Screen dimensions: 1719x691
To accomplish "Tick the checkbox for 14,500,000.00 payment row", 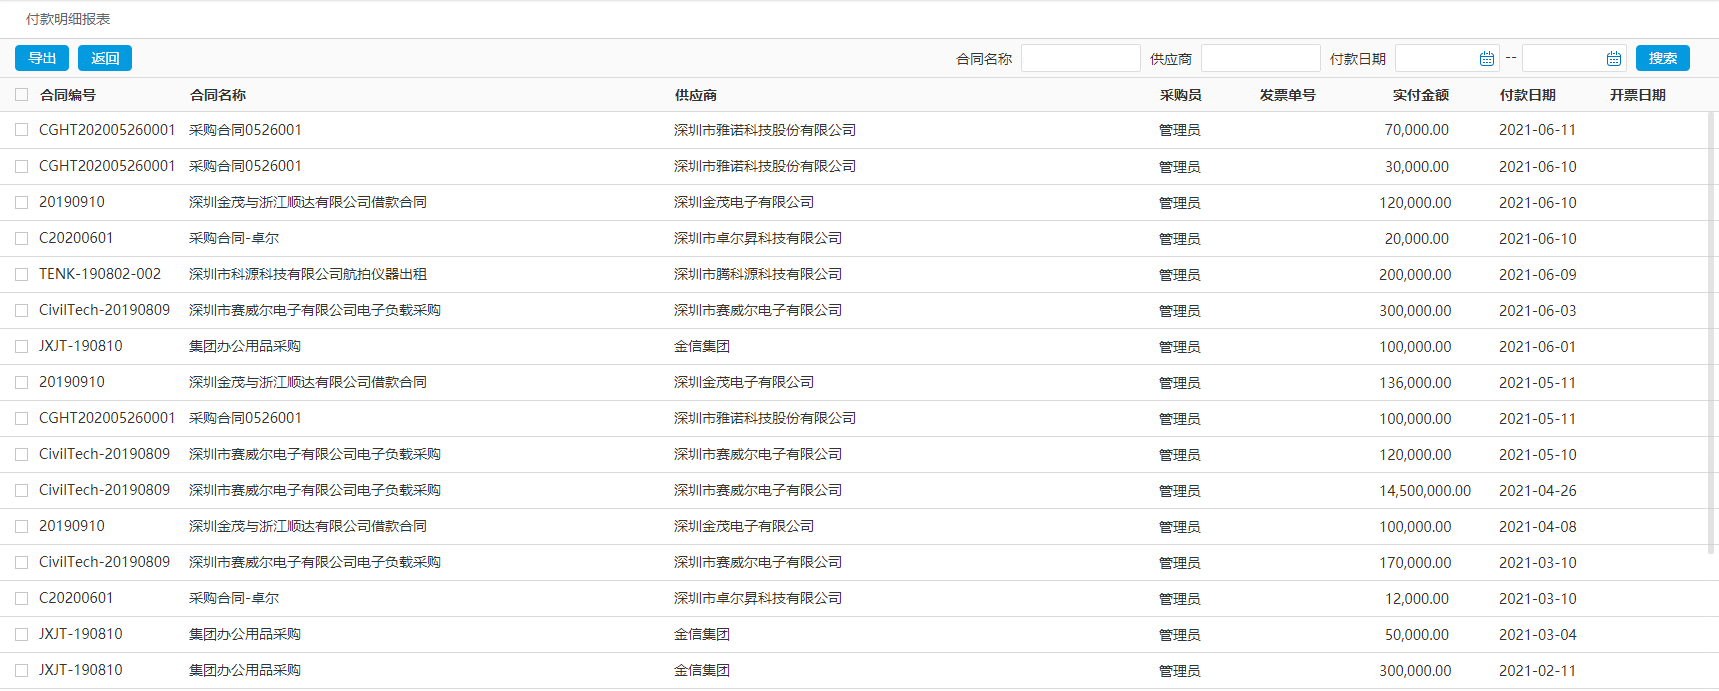I will point(21,490).
